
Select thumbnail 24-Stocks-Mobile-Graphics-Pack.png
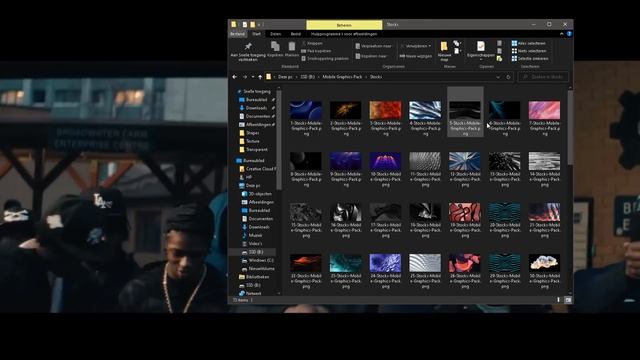pos(385,271)
